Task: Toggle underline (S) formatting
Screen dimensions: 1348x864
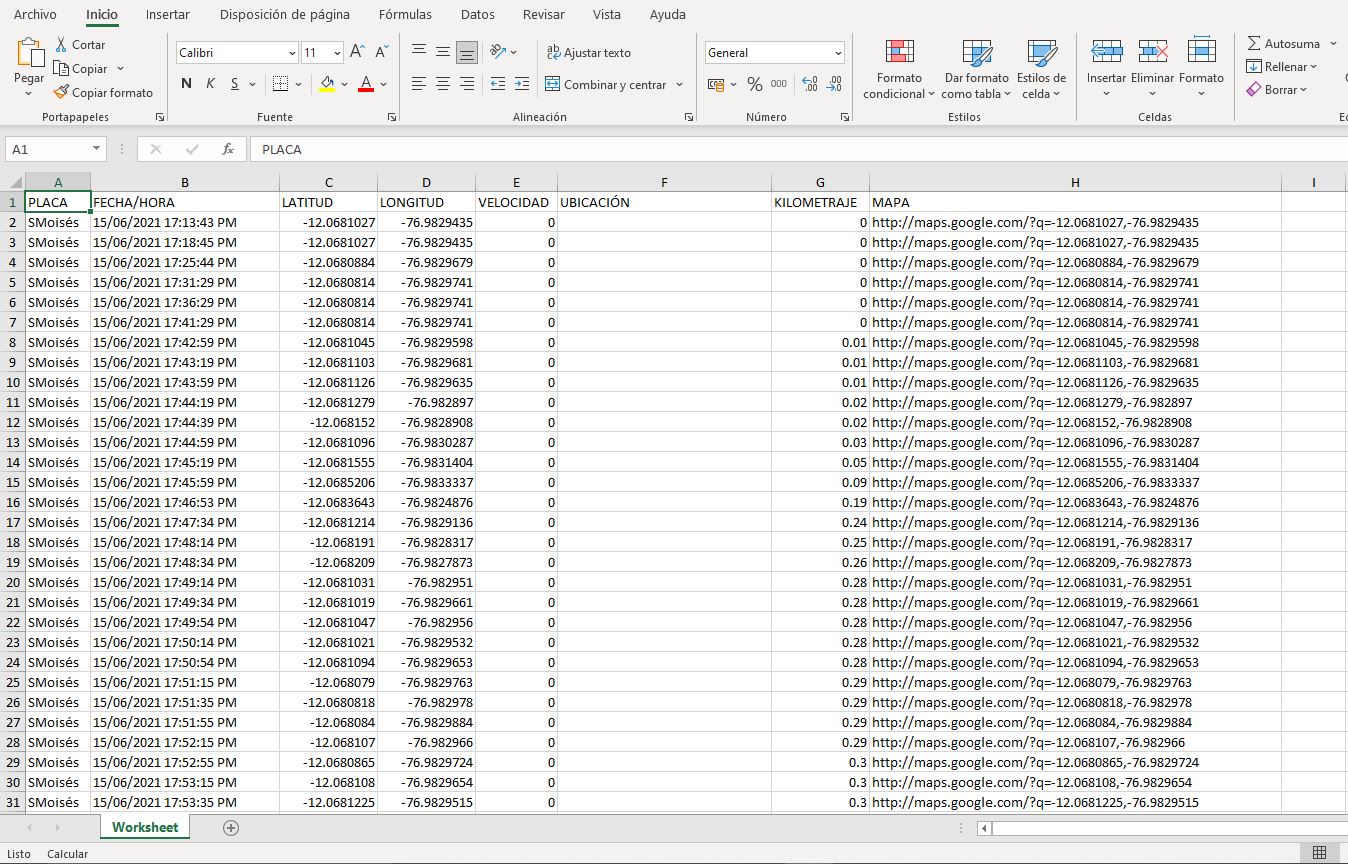Action: click(235, 84)
